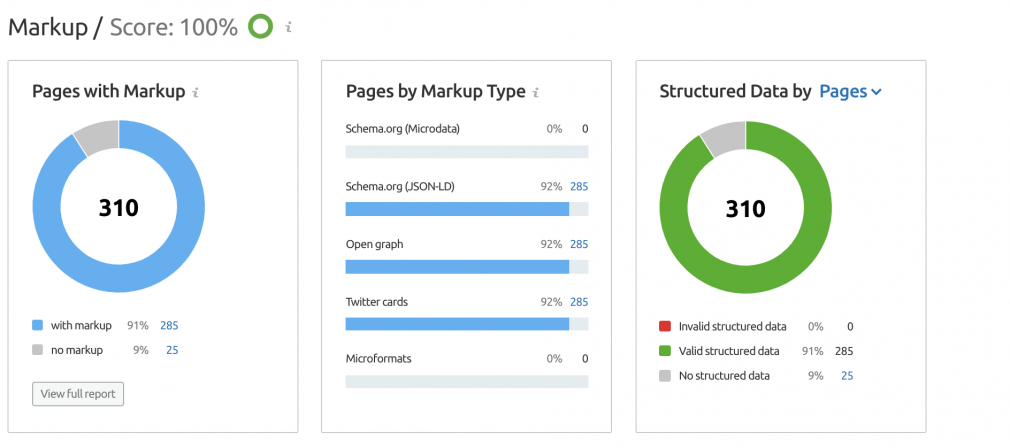The height and width of the screenshot is (448, 1010).
Task: Open the 285 count for Twitter cards
Action: pyautogui.click(x=579, y=302)
